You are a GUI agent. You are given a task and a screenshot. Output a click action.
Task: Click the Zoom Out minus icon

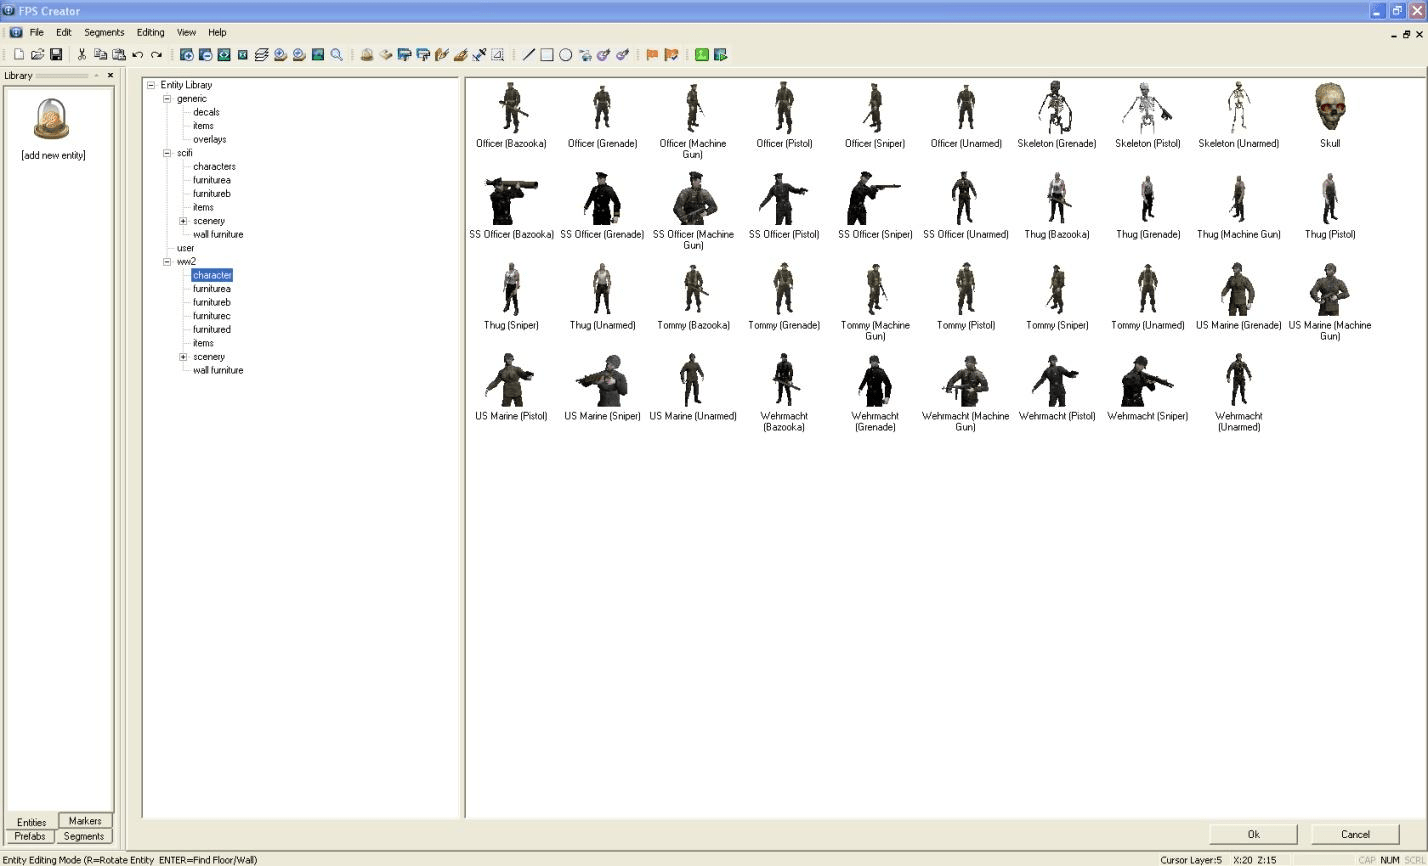click(x=205, y=55)
